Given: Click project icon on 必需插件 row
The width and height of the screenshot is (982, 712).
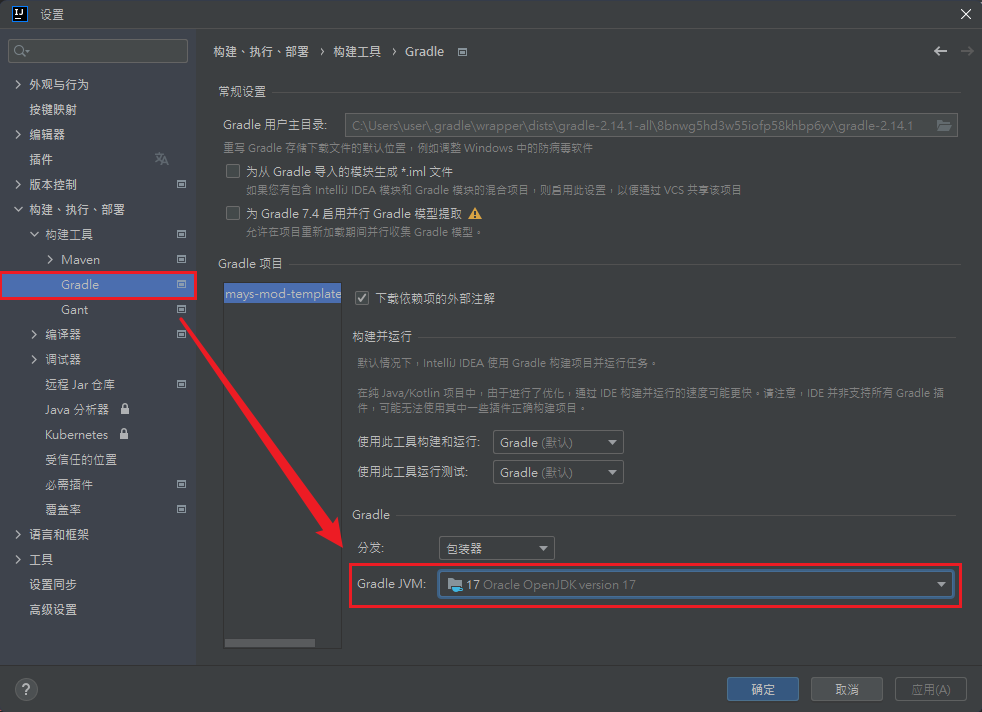Looking at the screenshot, I should tap(182, 484).
